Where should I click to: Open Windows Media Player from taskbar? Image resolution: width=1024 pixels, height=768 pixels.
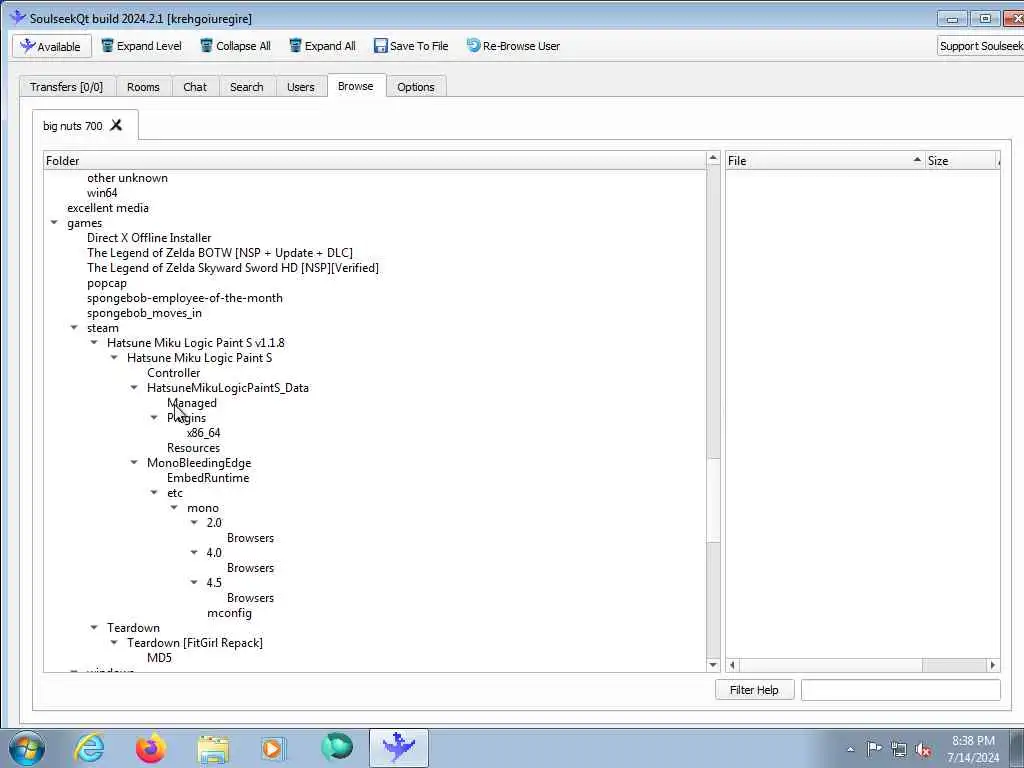pos(273,749)
